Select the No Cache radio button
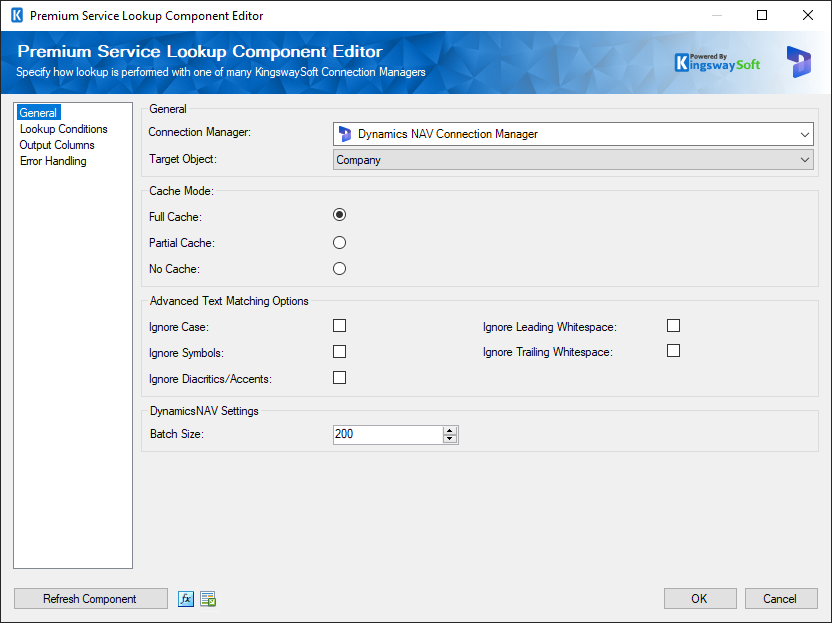 [340, 269]
